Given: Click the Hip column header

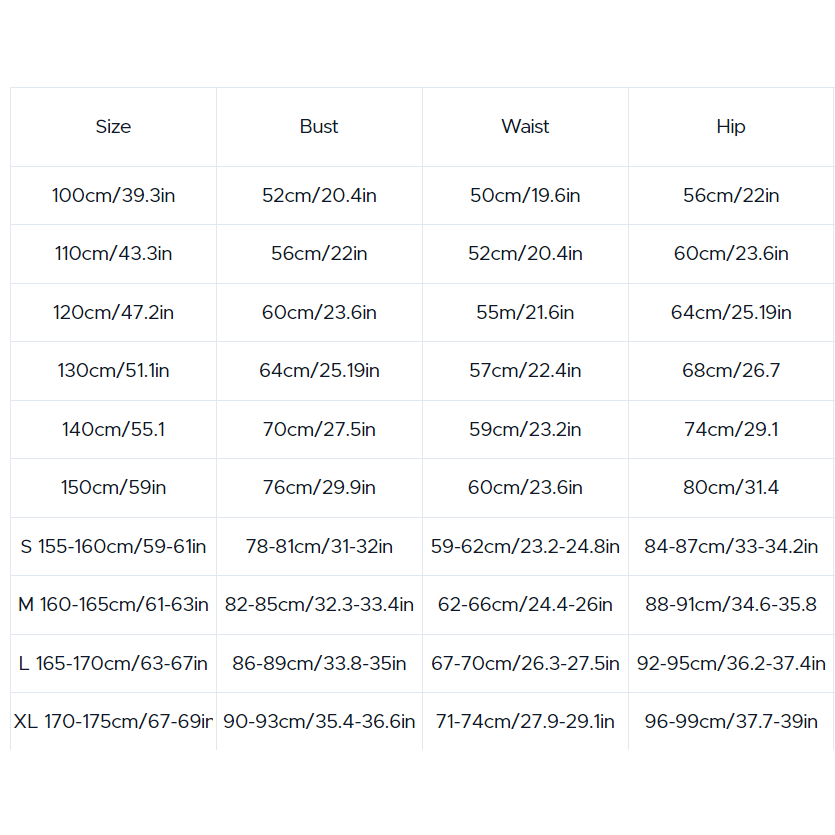Looking at the screenshot, I should tap(731, 127).
